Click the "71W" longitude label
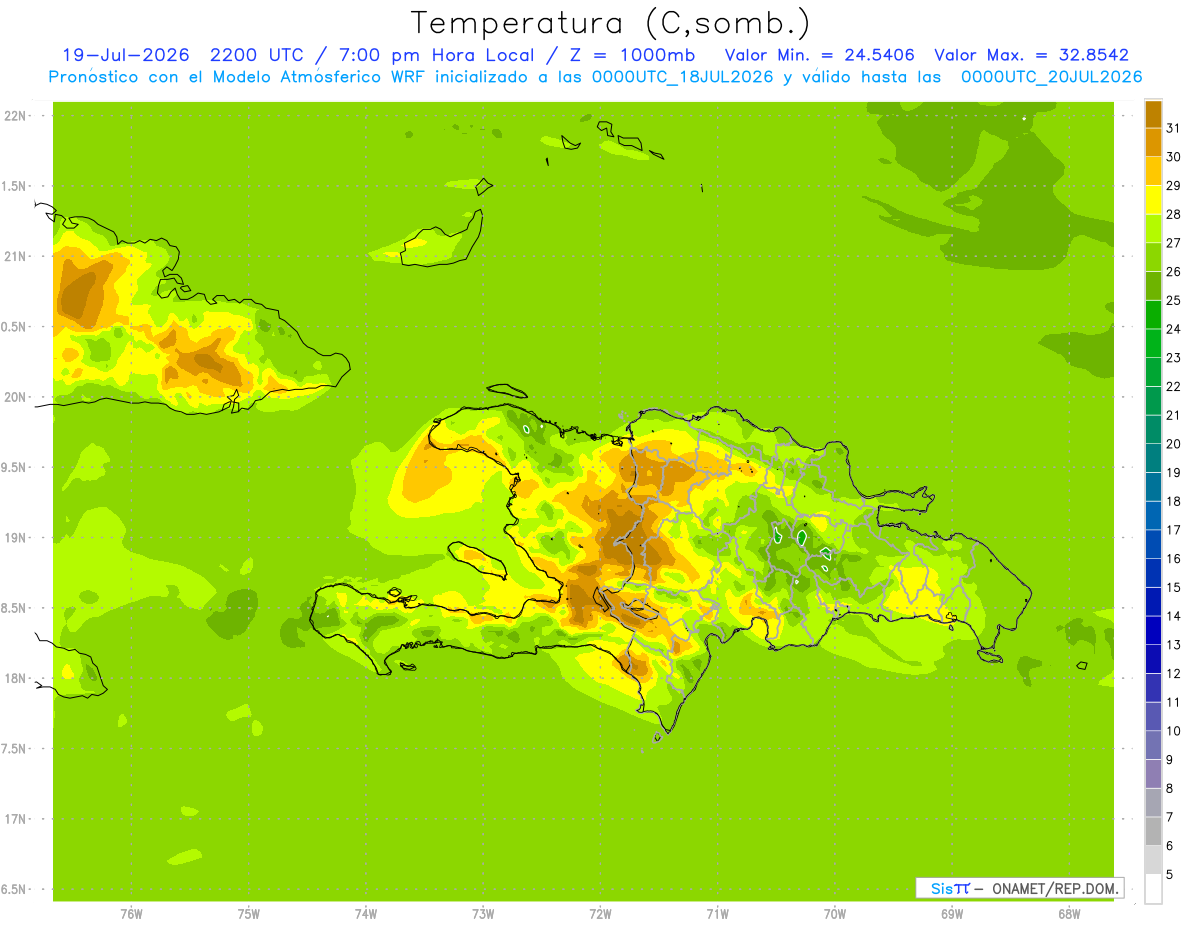1200x927 pixels. 717,913
